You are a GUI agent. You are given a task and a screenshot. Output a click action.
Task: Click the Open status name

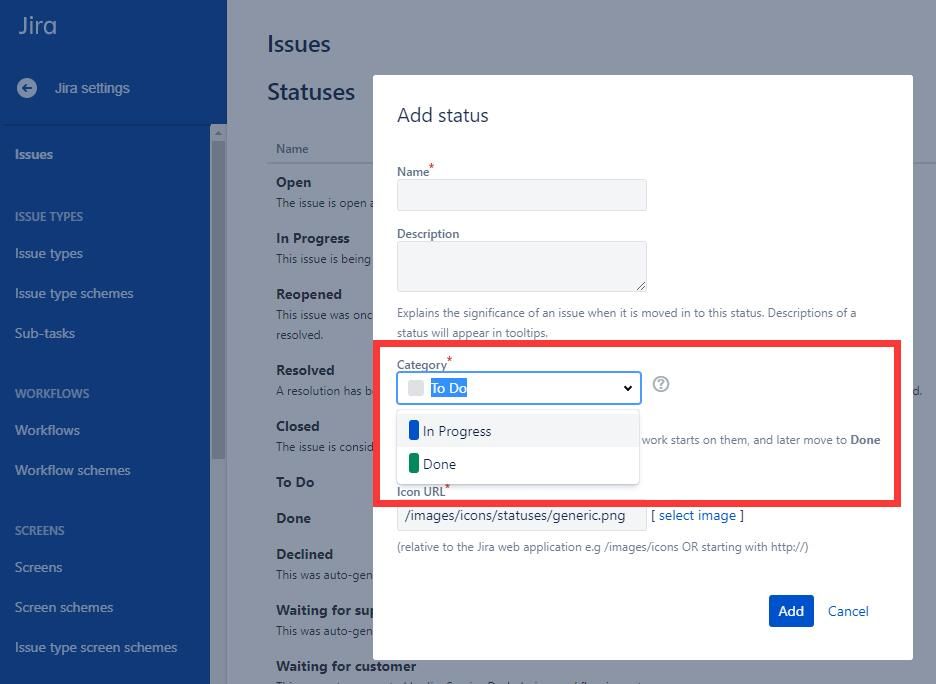293,182
